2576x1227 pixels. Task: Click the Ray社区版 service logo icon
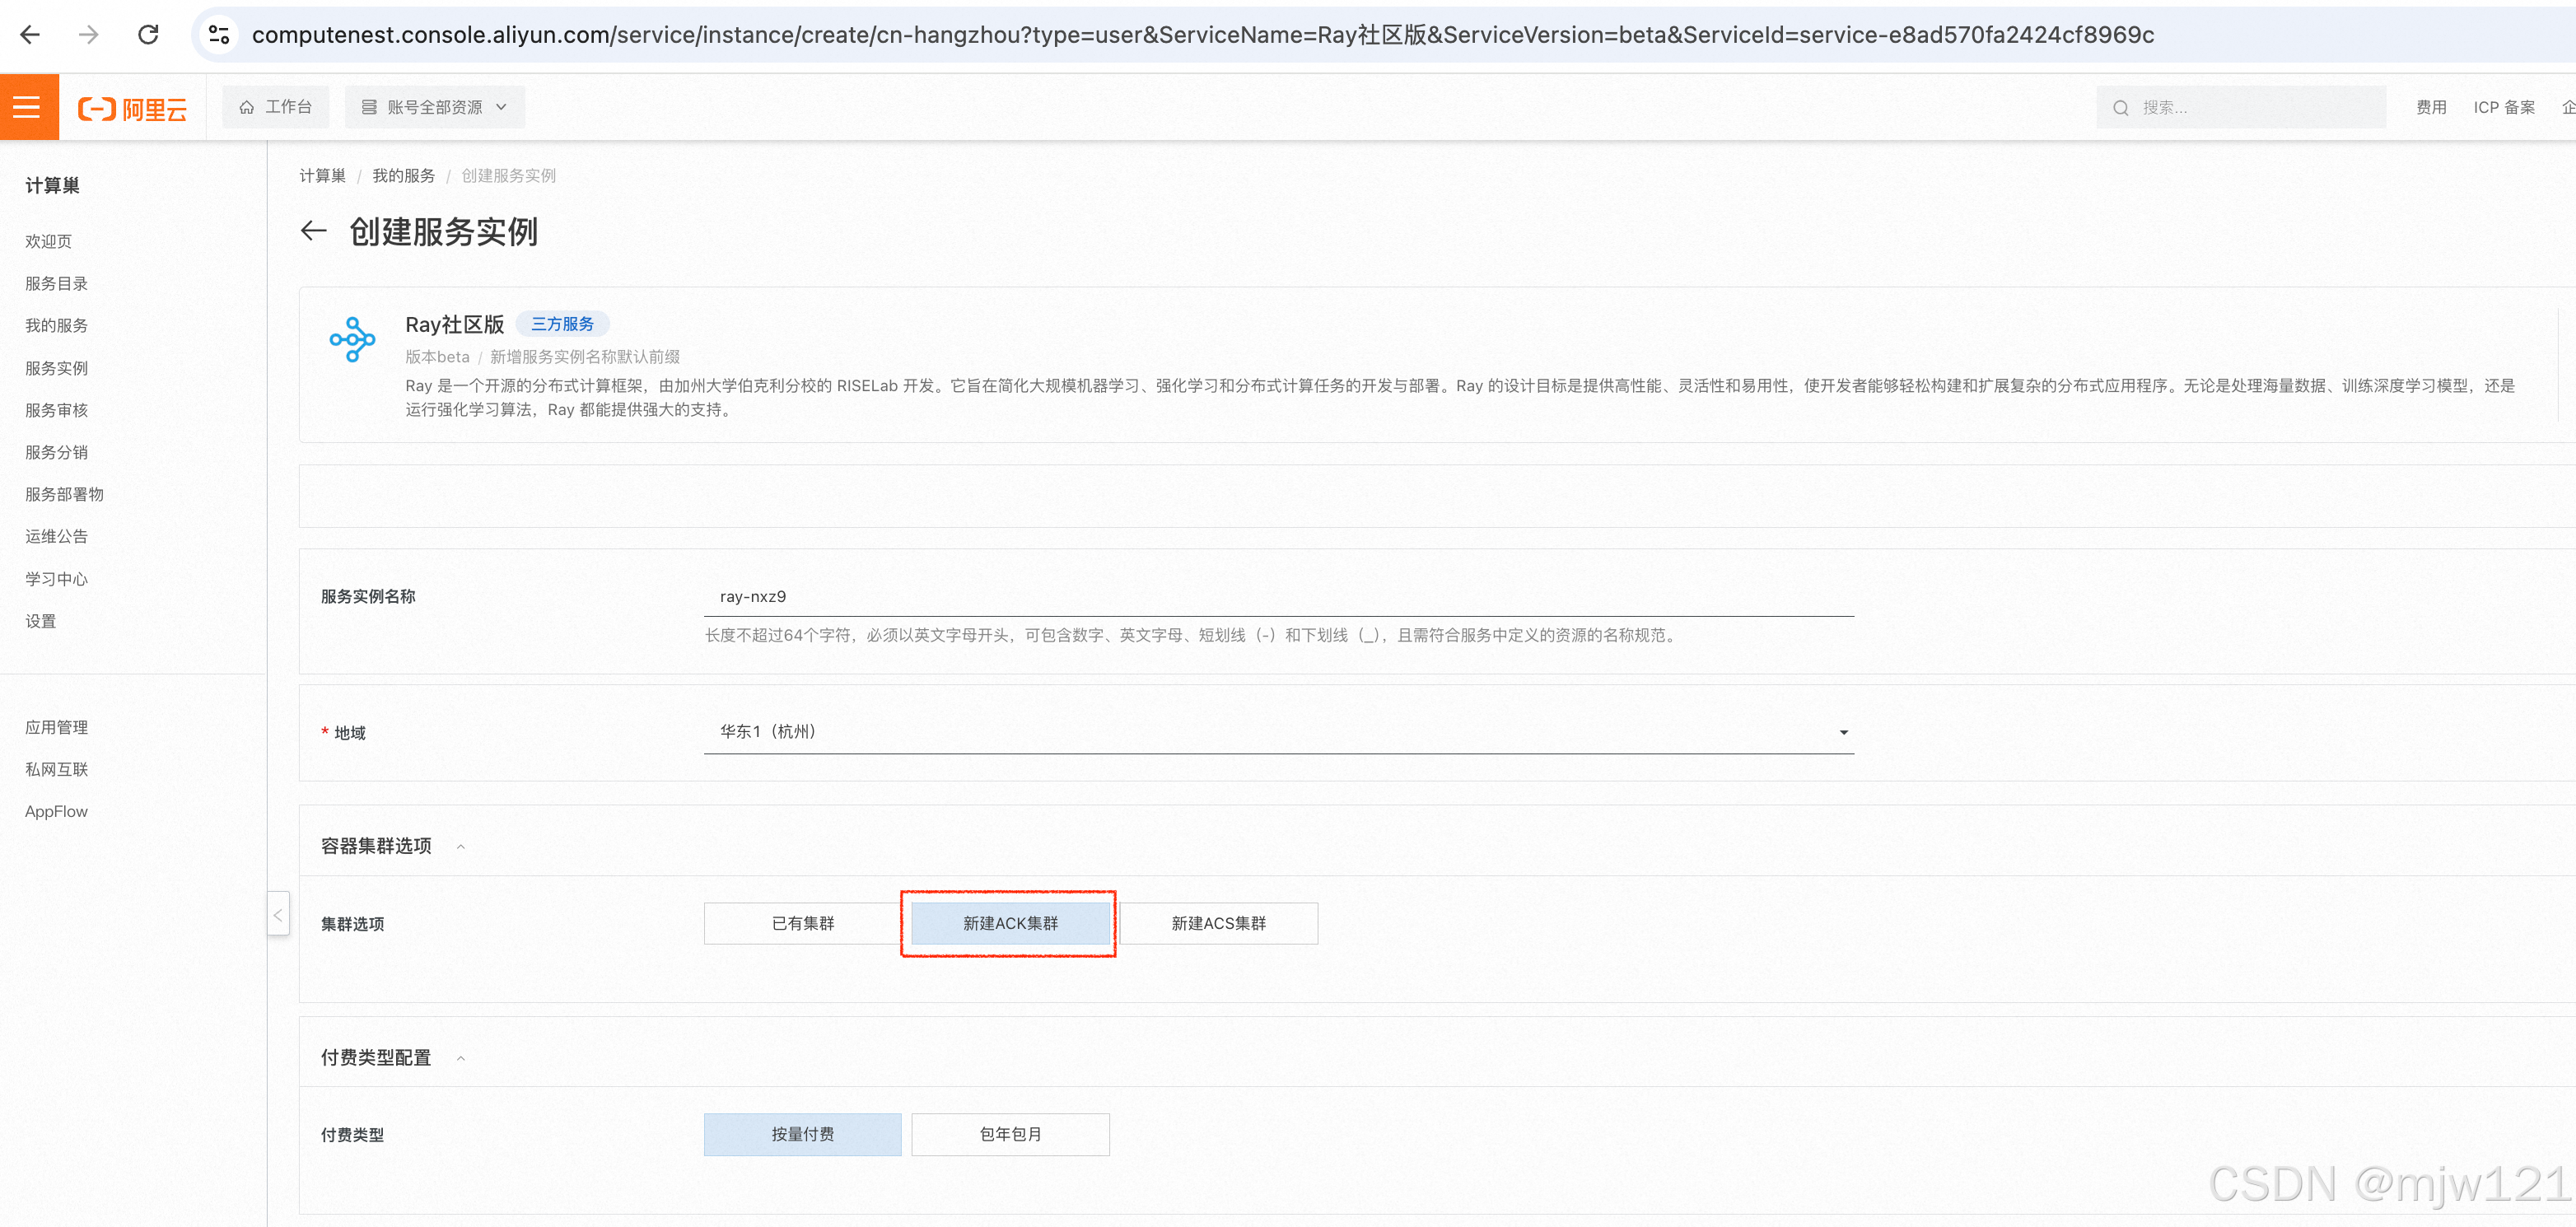pyautogui.click(x=352, y=339)
